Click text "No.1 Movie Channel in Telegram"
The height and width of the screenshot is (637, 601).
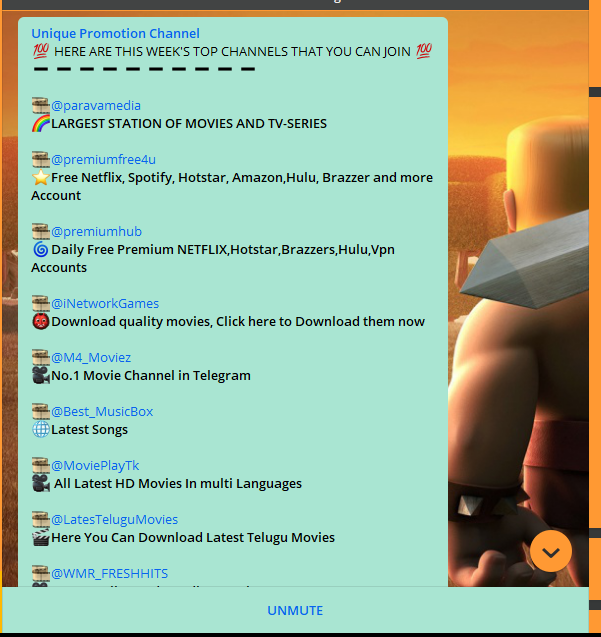(151, 375)
